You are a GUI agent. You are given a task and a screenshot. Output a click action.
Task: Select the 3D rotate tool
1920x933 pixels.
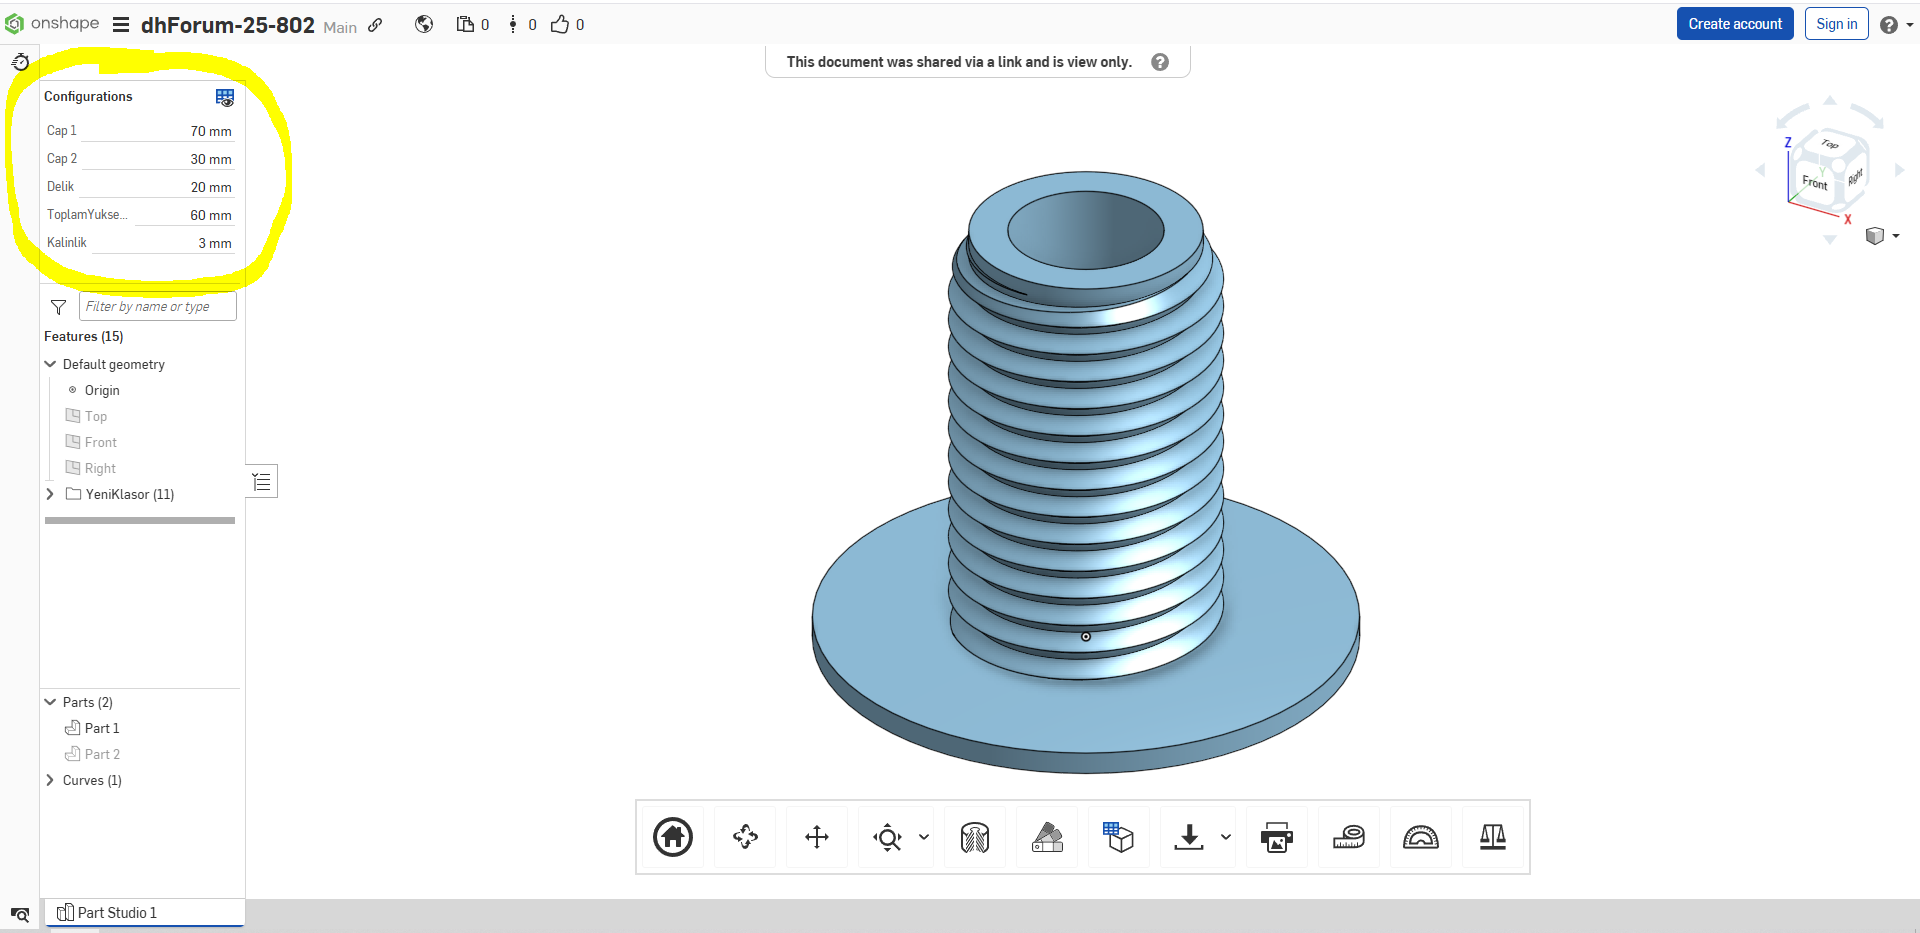(x=745, y=837)
